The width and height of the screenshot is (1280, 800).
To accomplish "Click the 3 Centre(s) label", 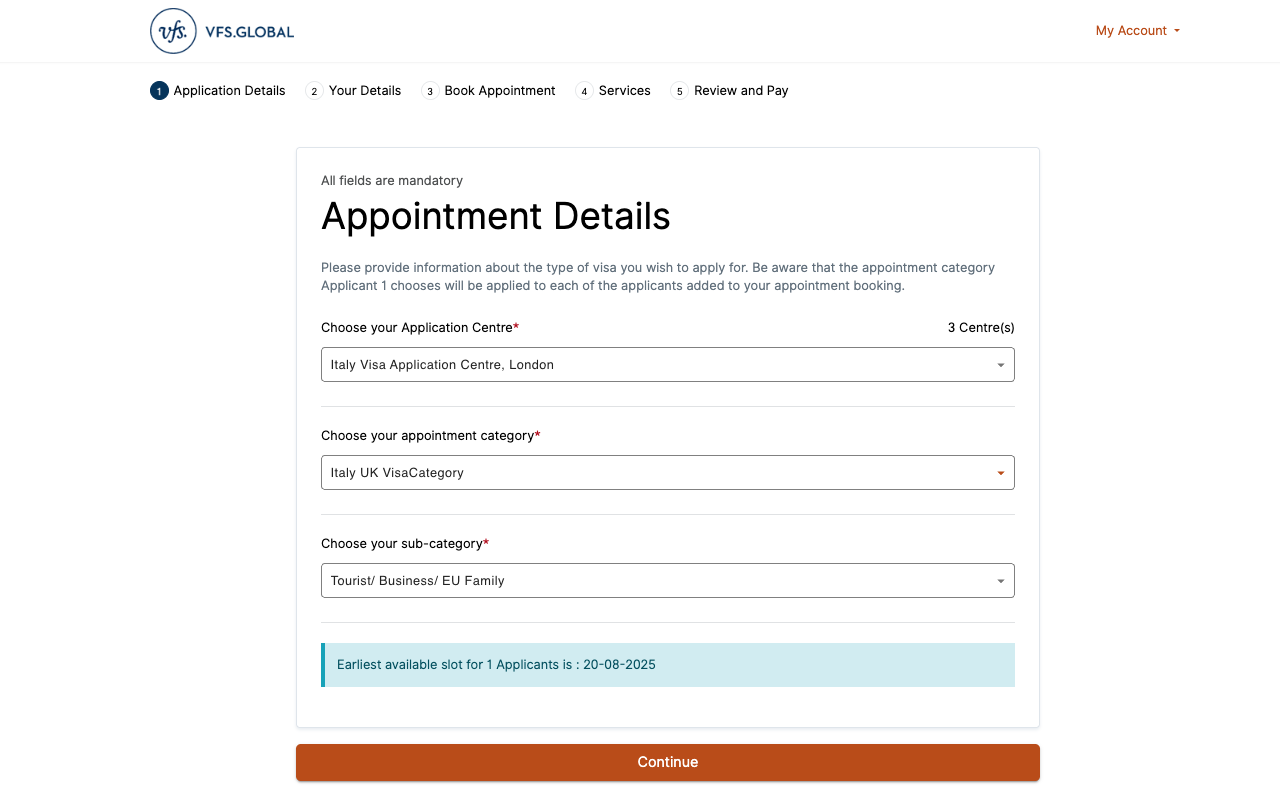I will click(x=980, y=327).
